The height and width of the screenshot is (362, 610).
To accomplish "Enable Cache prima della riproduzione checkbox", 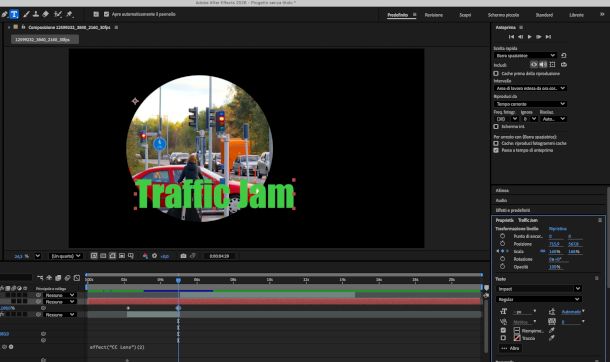I will (x=496, y=73).
